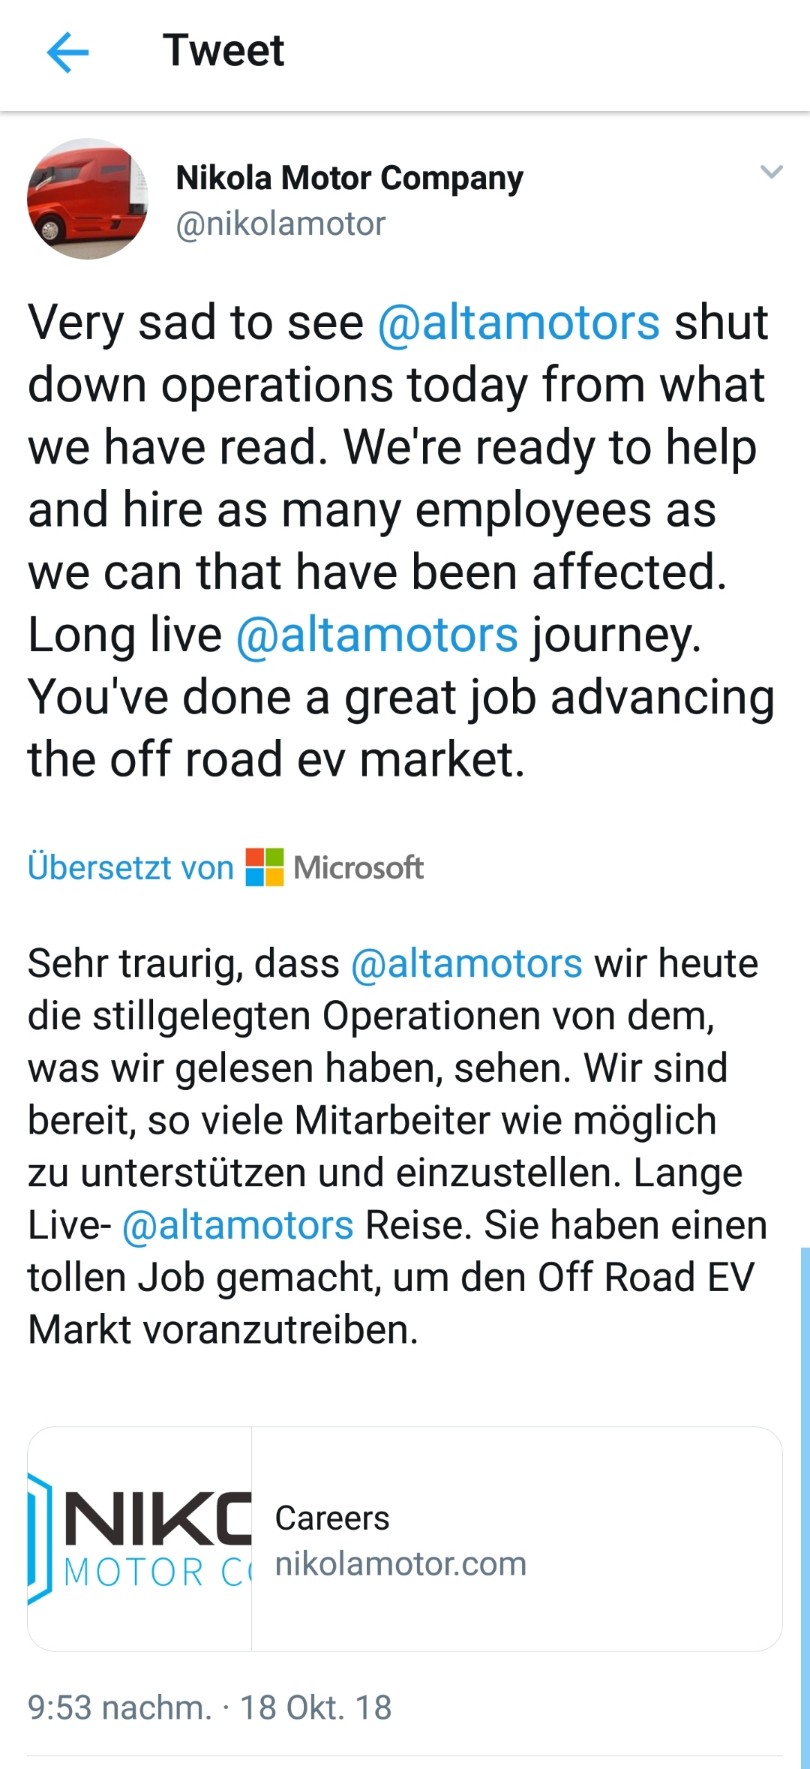The height and width of the screenshot is (1769, 810).
Task: Click the "Careers" card title
Action: click(332, 1518)
